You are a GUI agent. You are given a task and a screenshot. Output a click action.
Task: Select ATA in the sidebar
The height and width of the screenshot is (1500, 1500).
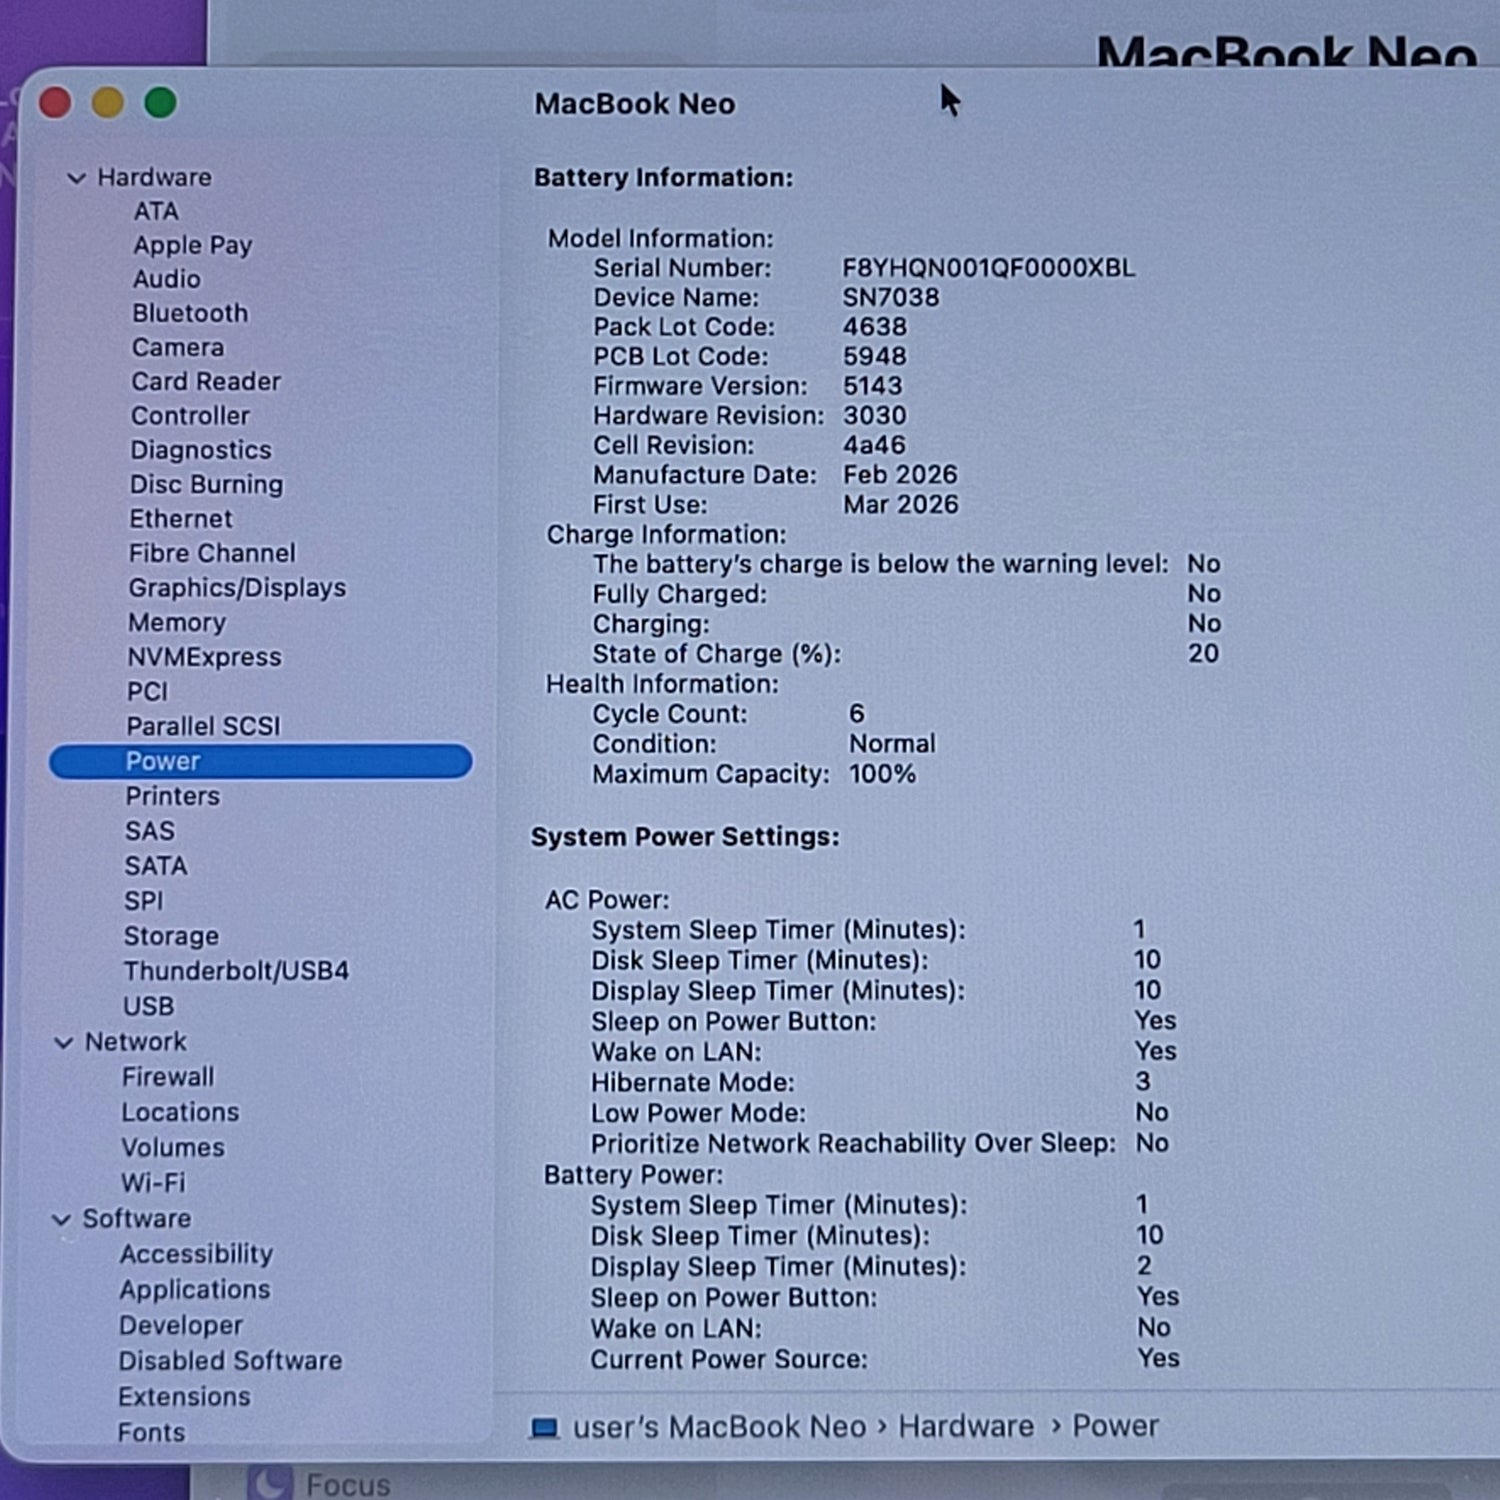click(x=156, y=212)
